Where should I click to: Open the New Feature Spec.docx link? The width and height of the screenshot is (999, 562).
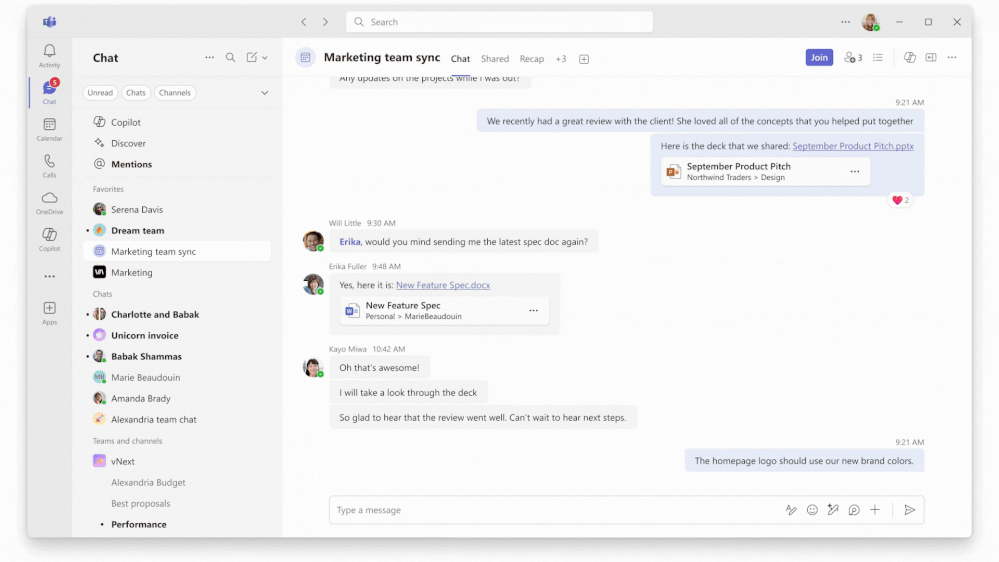pyautogui.click(x=443, y=285)
